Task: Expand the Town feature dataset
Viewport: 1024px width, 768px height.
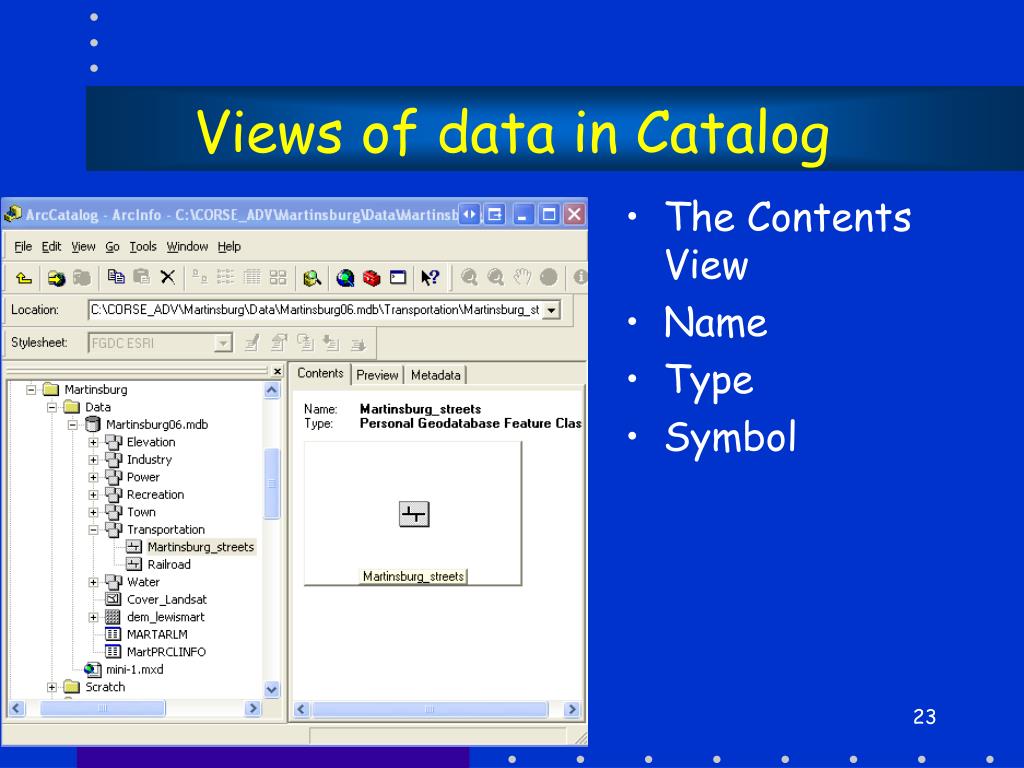Action: coord(93,513)
